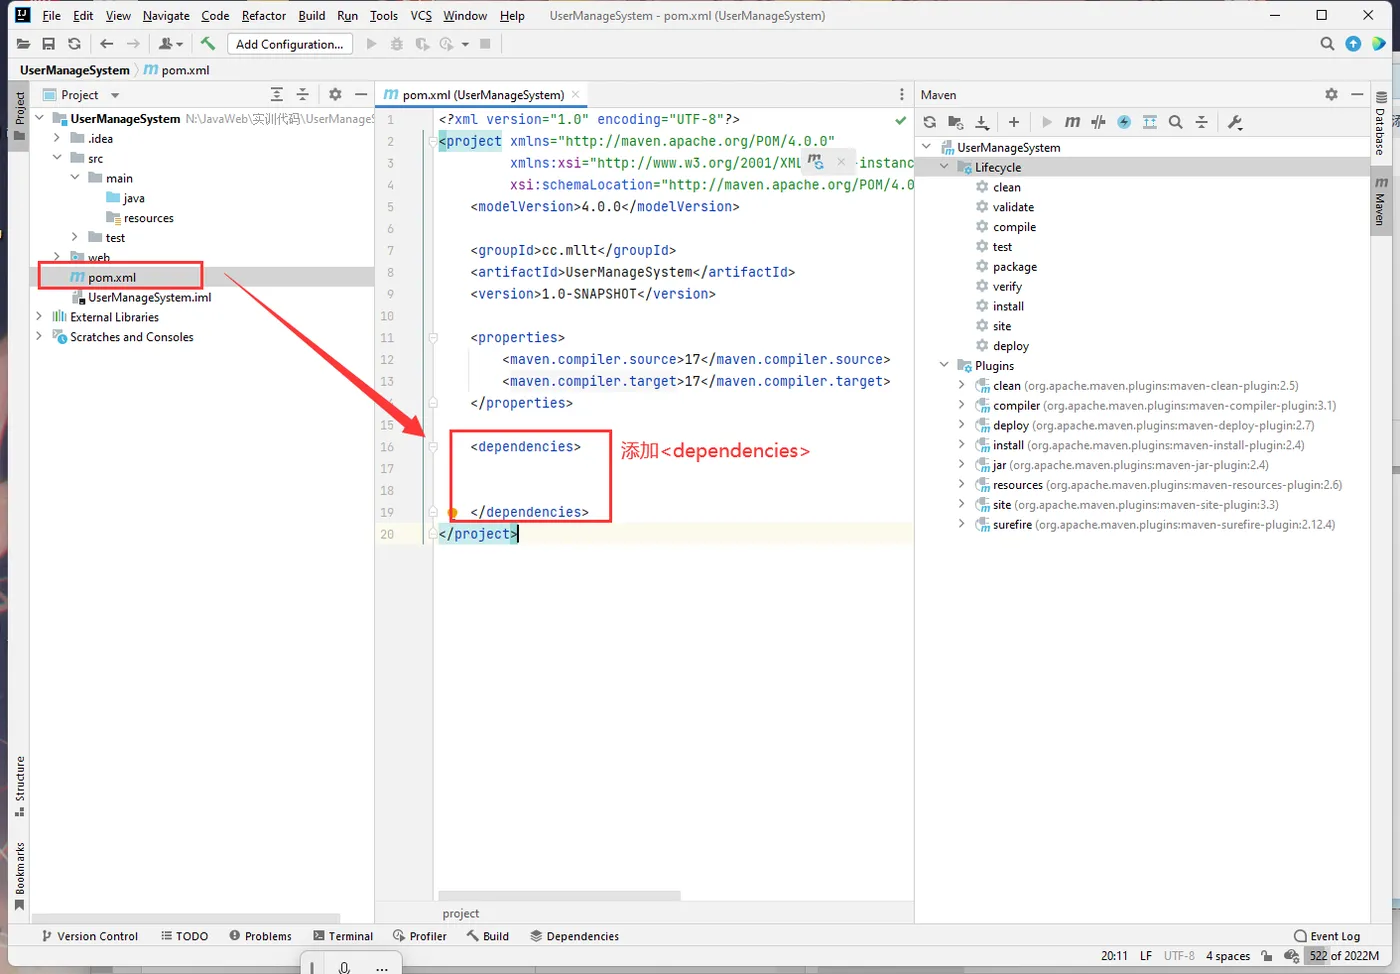Click Show Dependencies diagram icon in Maven

pyautogui.click(x=1150, y=122)
